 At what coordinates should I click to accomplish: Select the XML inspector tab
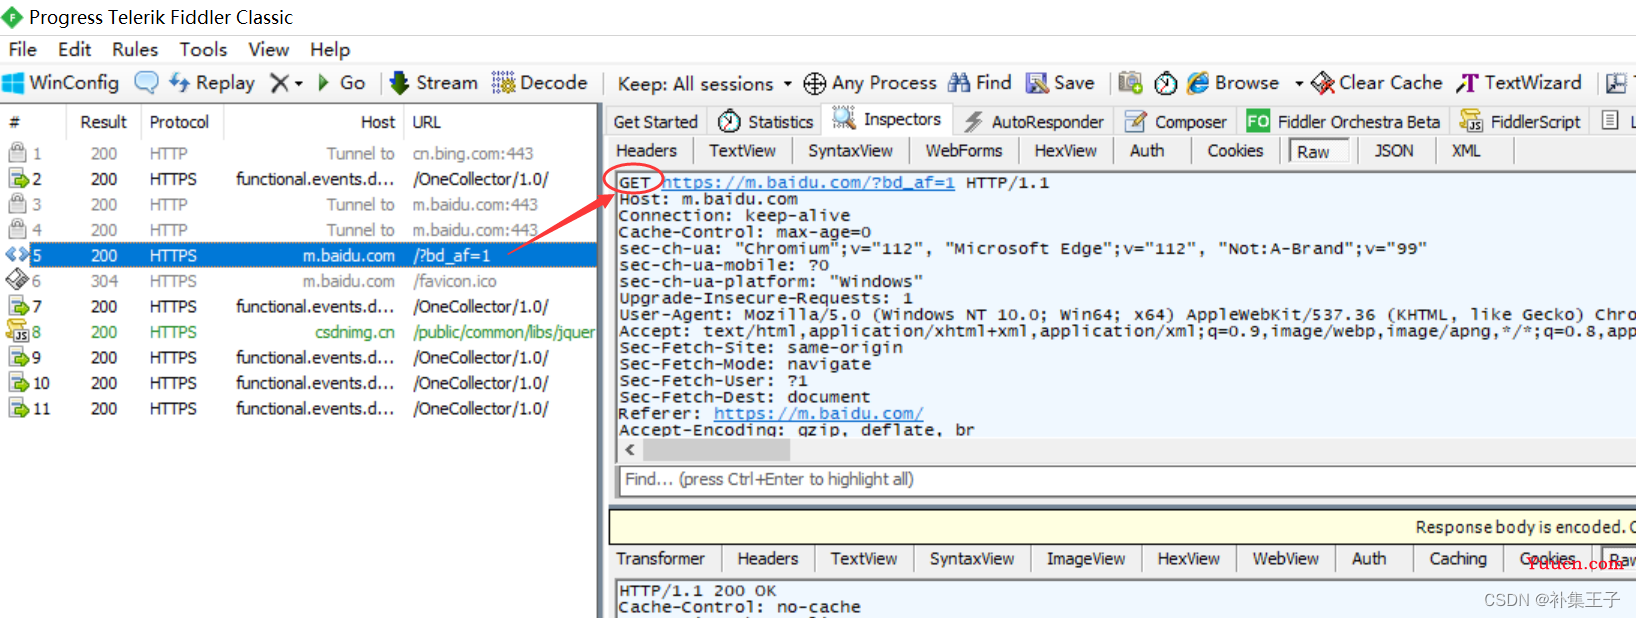1466,151
